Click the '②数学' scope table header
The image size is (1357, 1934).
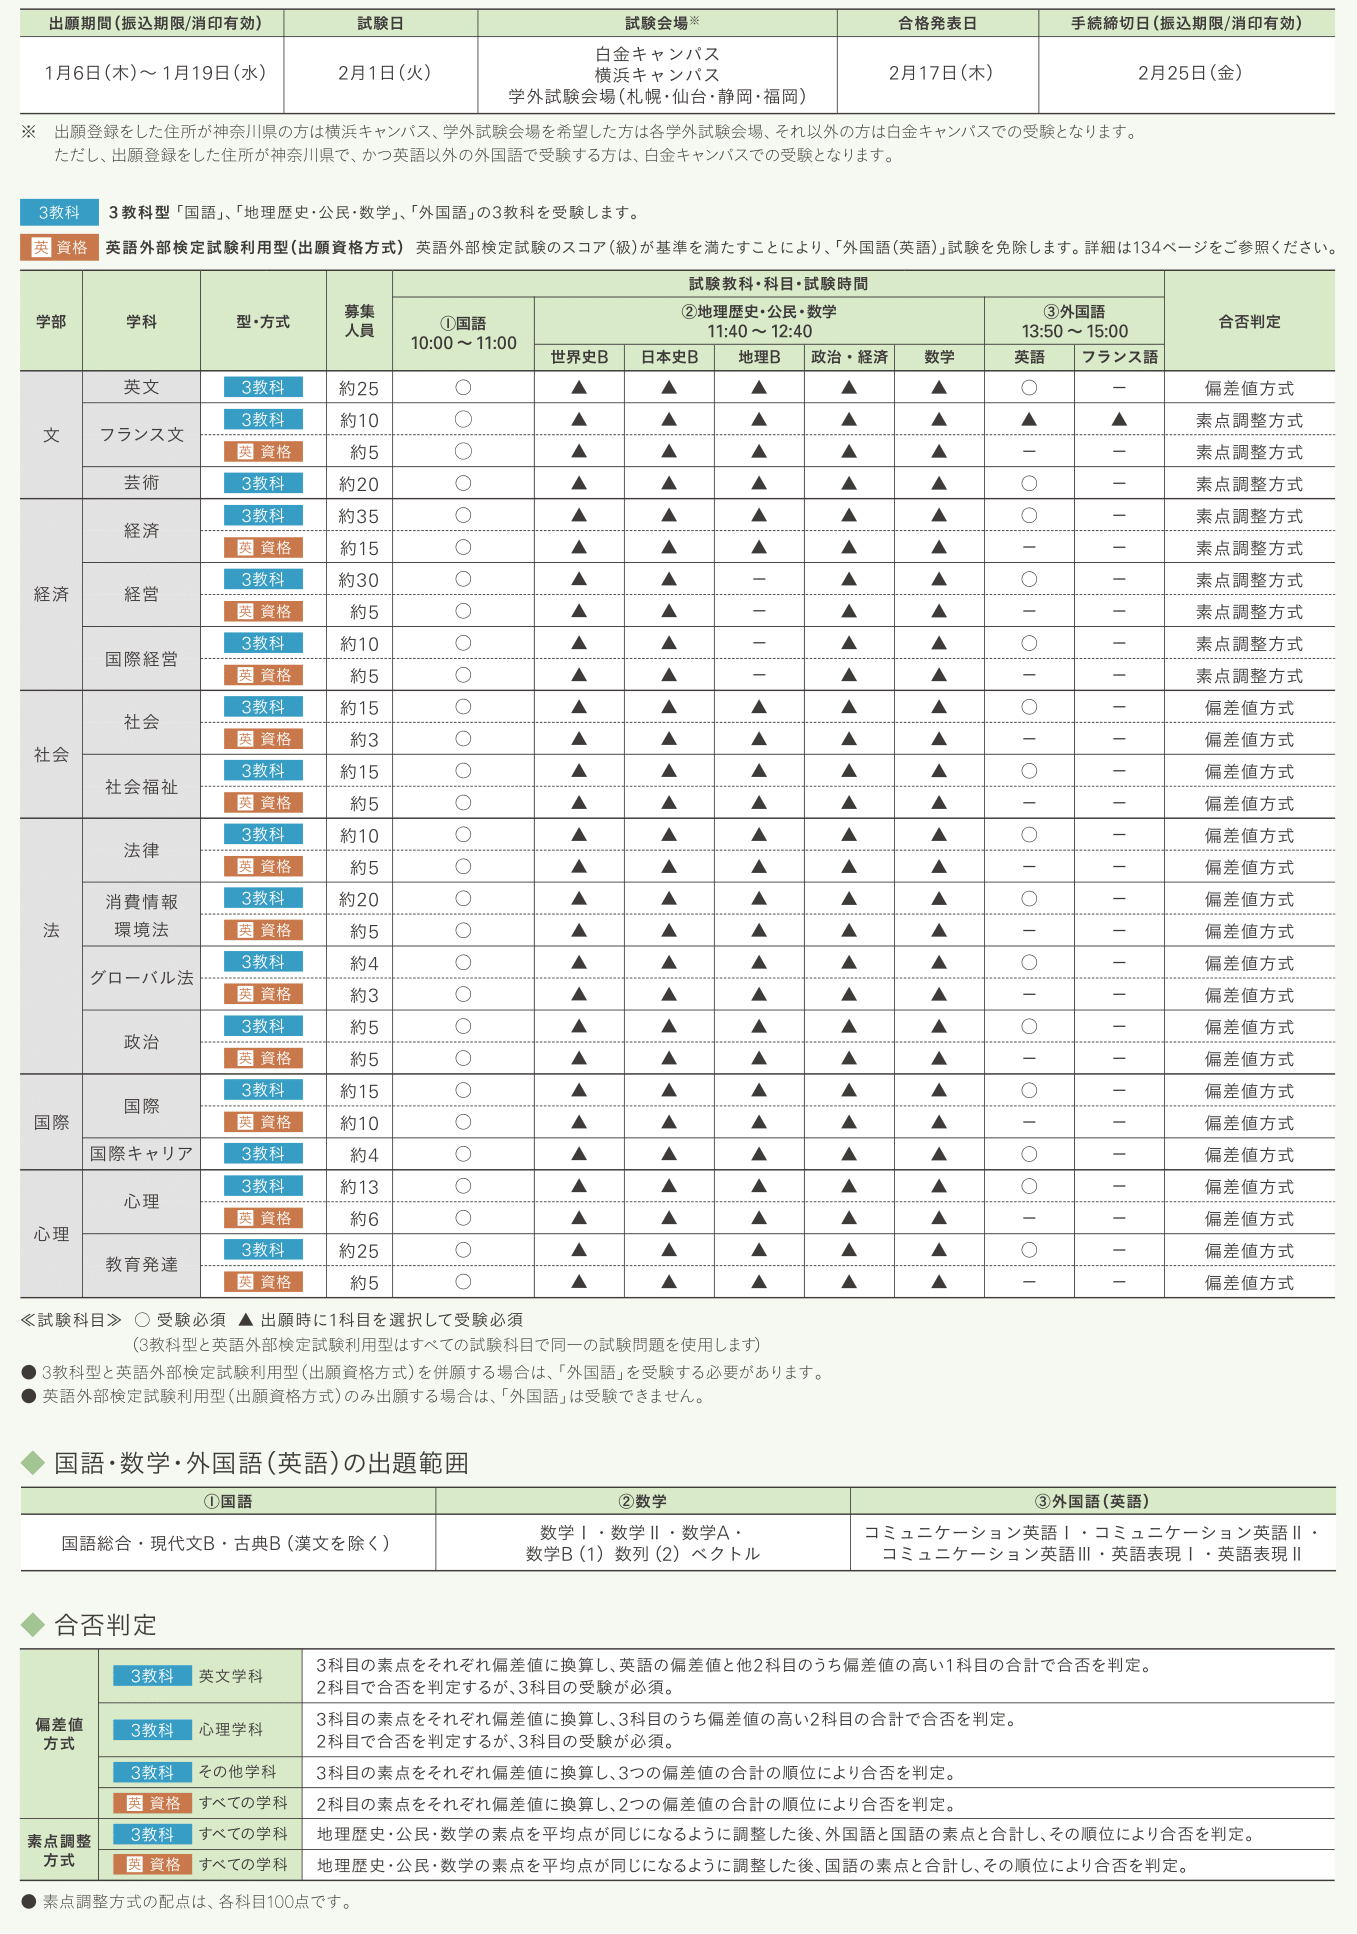[643, 1502]
